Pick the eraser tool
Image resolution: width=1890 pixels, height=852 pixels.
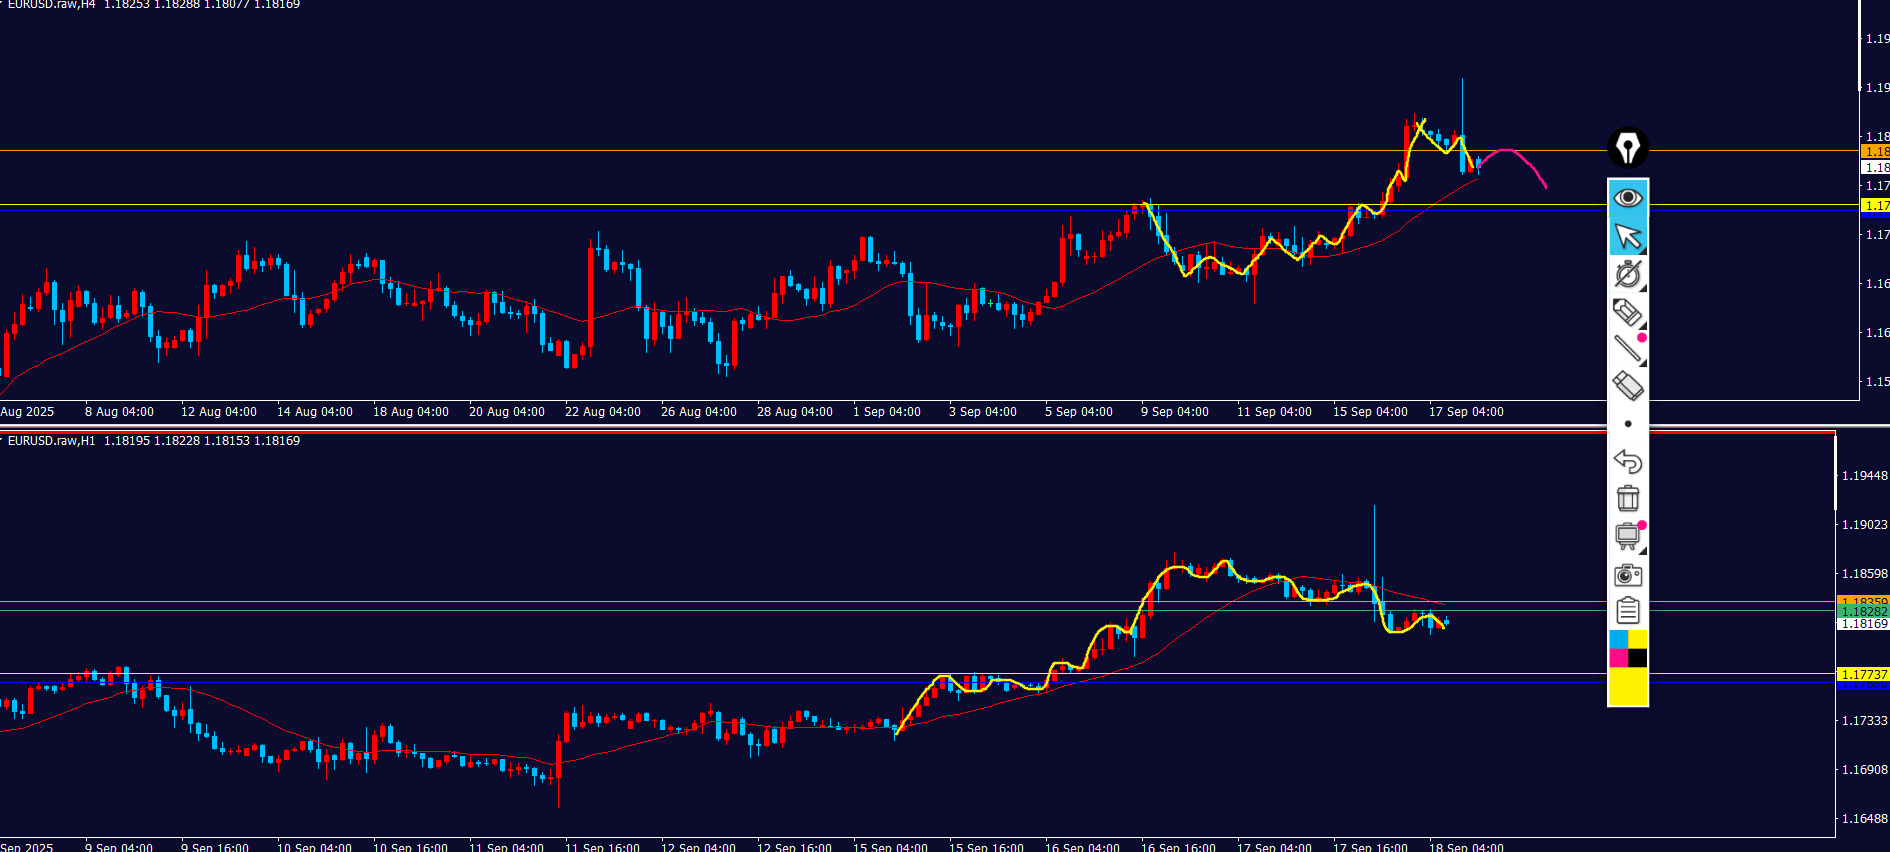(1627, 385)
